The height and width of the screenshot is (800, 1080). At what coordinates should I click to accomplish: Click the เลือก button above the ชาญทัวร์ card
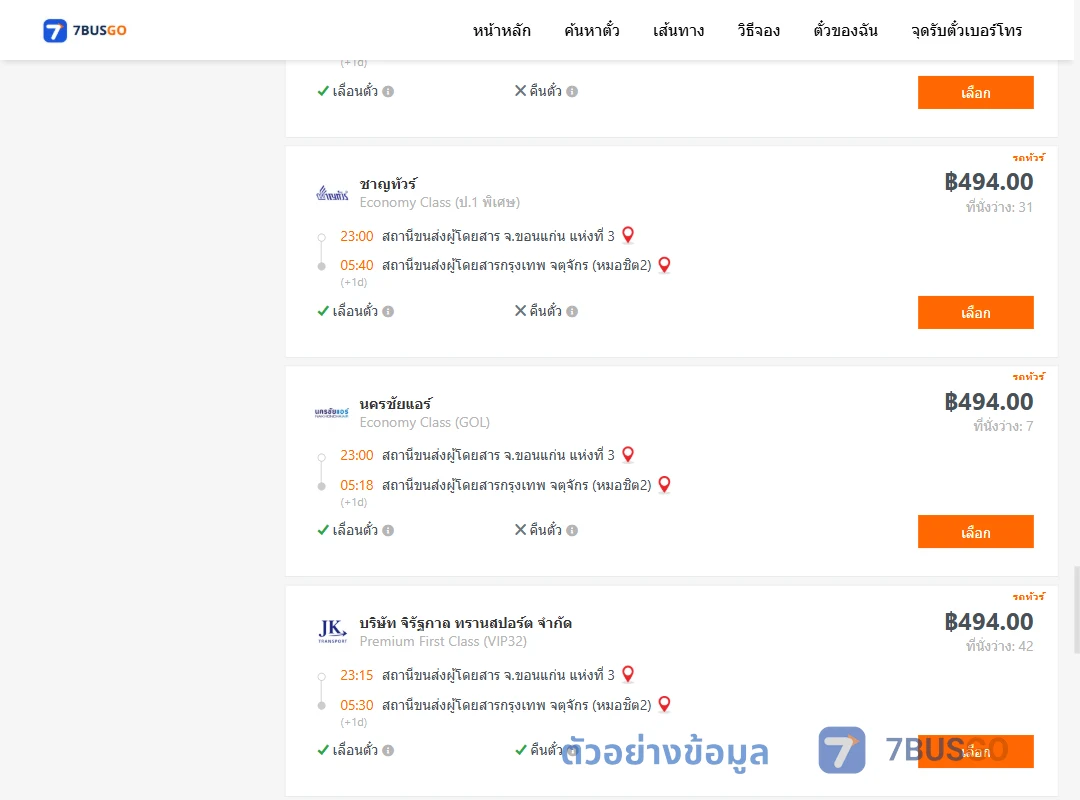975,92
